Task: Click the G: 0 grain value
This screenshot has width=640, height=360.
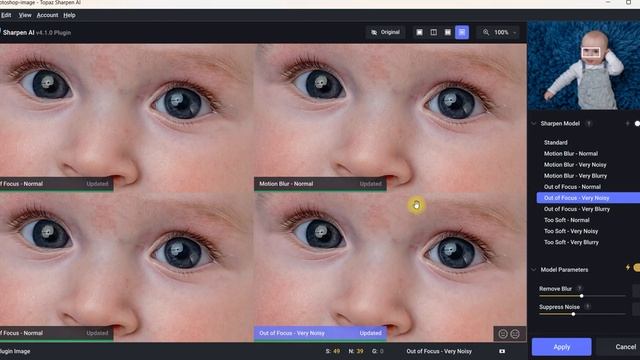Action: (x=378, y=351)
